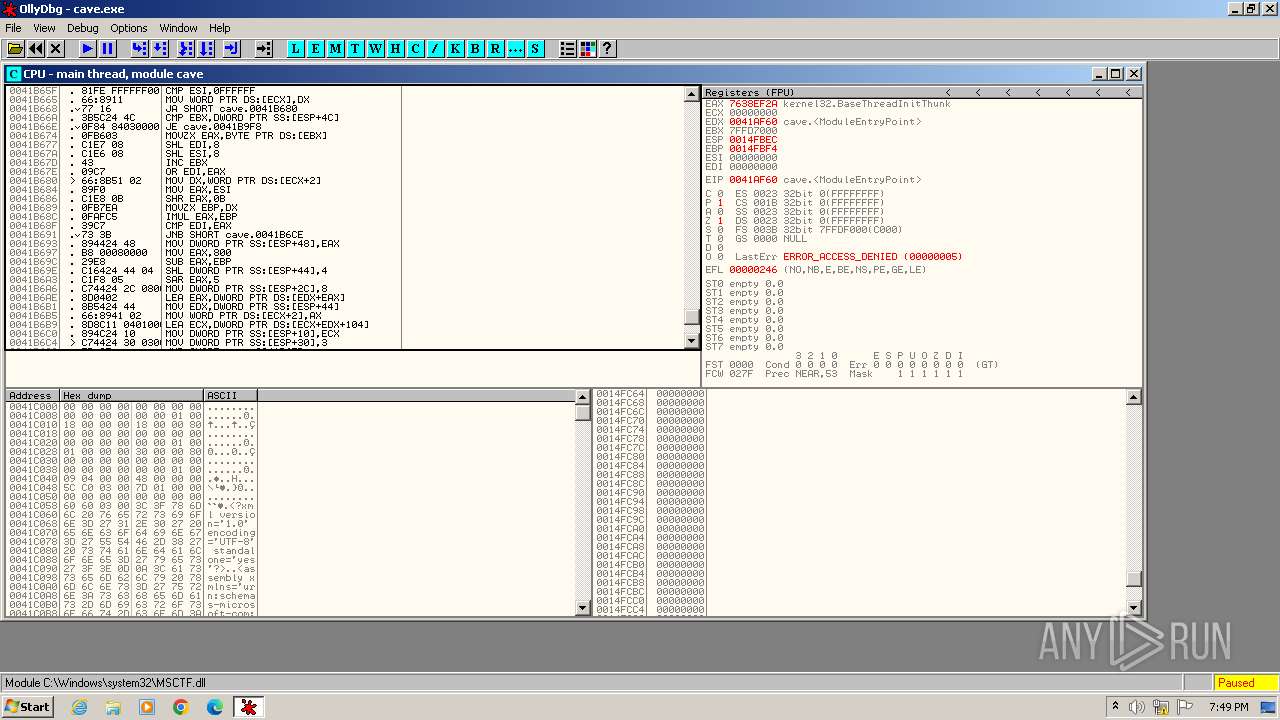1280x720 pixels.
Task: Show References with R button
Action: point(496,48)
